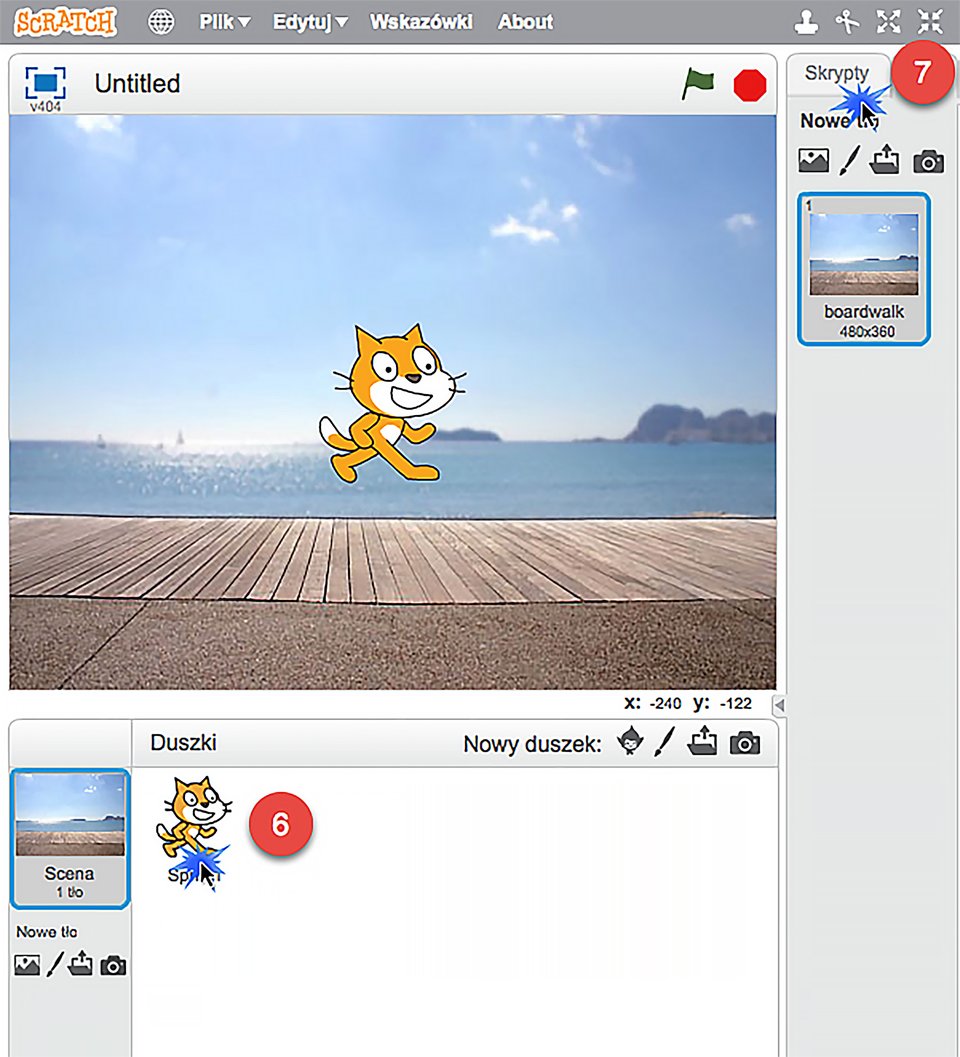Collapse the stage with the small arrow
This screenshot has width=960, height=1057.
point(780,705)
